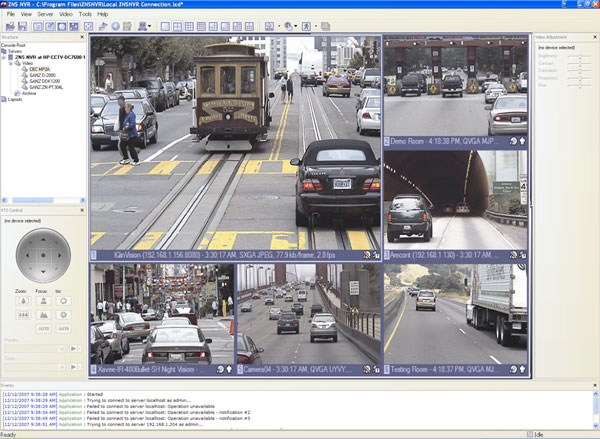Open dropdown arrow beside the monitor icon
Image resolution: width=600 pixels, height=439 pixels.
point(279,26)
